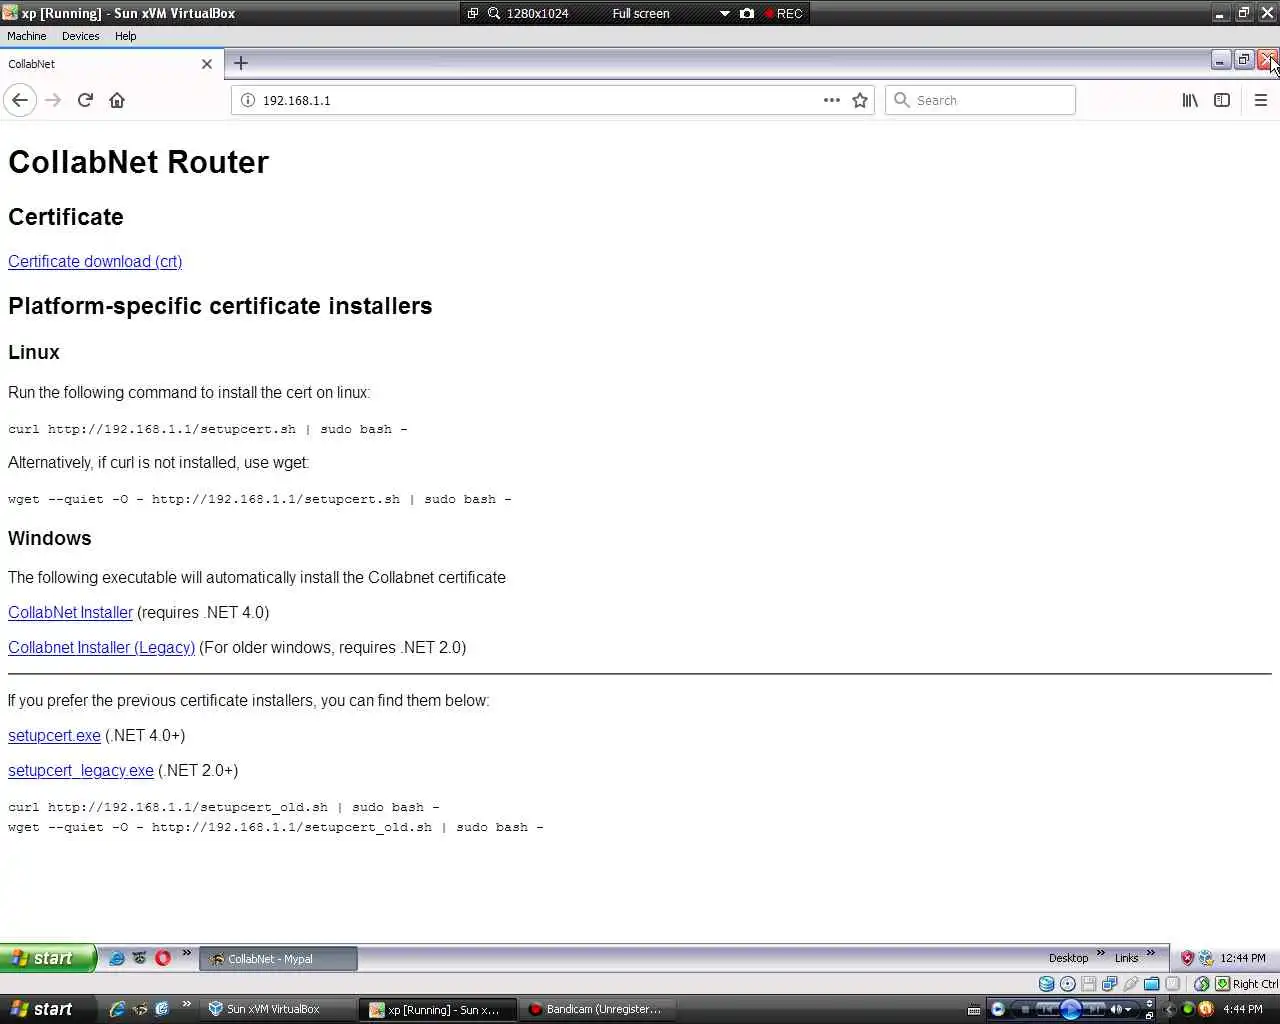Image resolution: width=1280 pixels, height=1024 pixels.
Task: Open the Devices menu in VirtualBox
Action: click(x=80, y=36)
